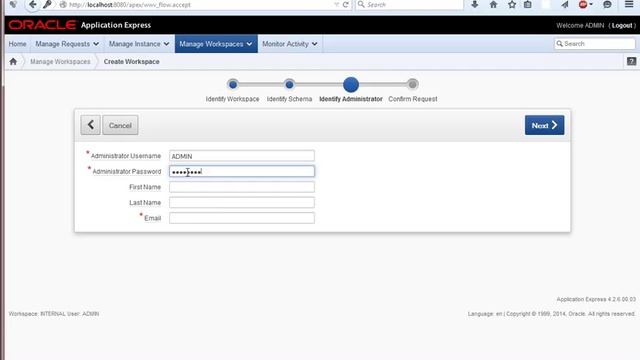Screen dimensions: 640x360
Task: Go to the Home tab
Action: (17, 44)
